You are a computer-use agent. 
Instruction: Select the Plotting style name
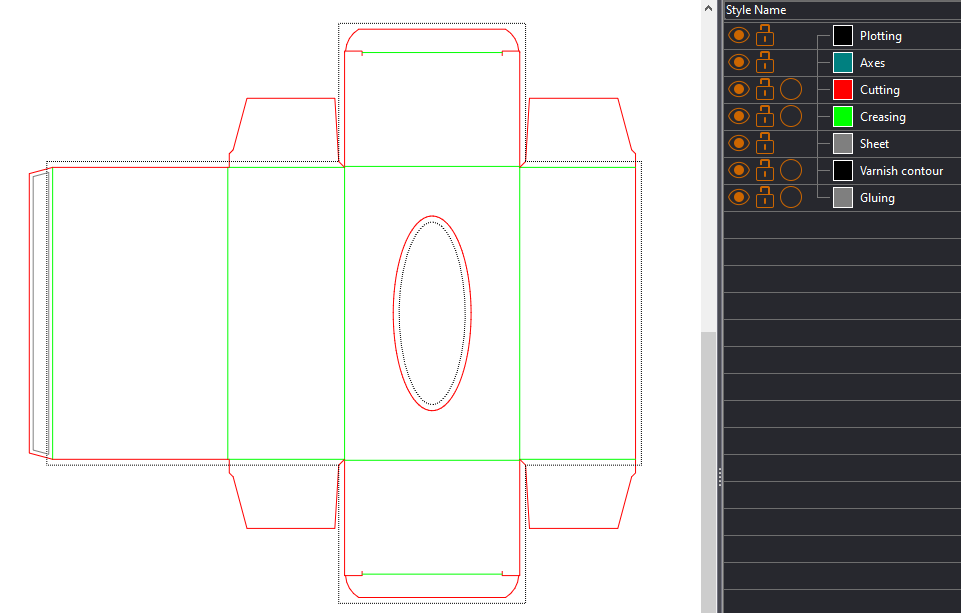click(x=881, y=36)
